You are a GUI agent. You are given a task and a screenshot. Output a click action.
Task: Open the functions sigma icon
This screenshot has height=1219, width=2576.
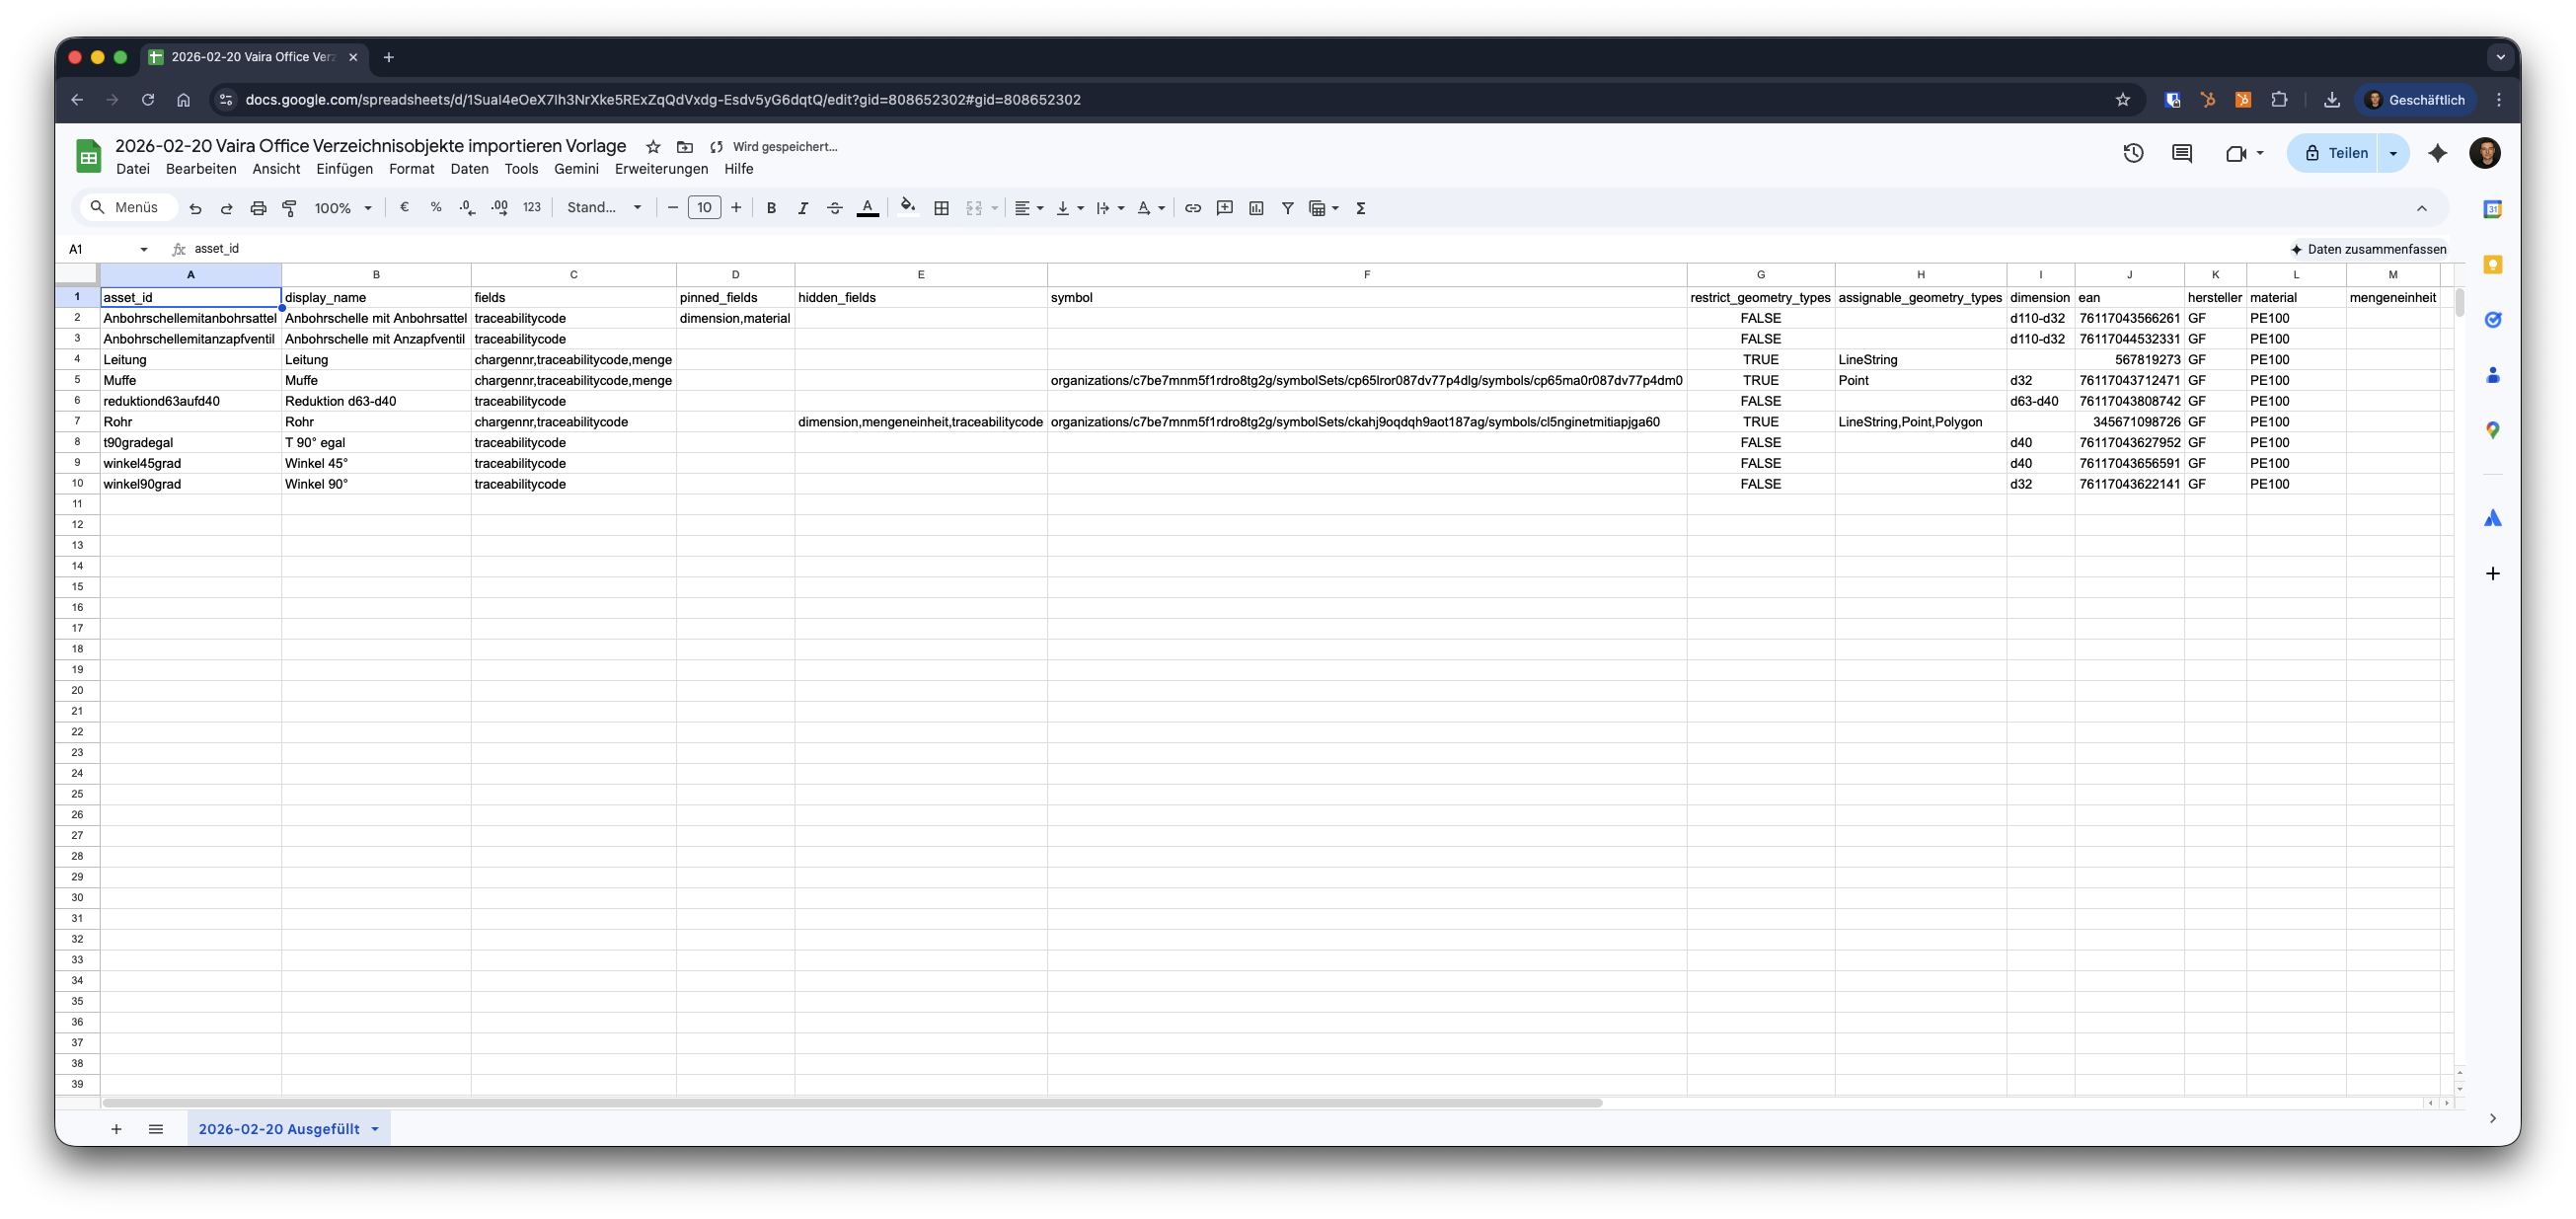(1361, 208)
